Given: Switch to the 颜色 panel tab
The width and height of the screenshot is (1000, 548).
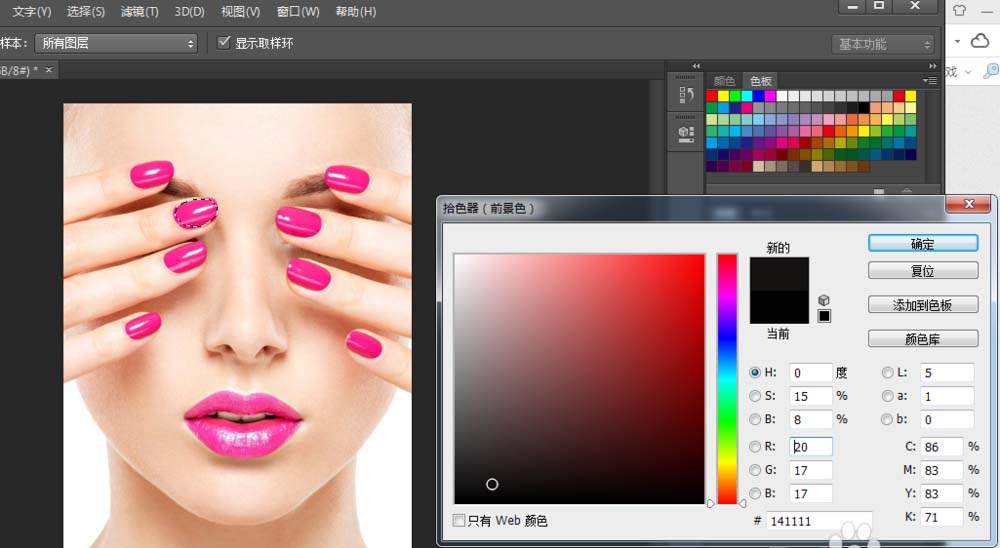Looking at the screenshot, I should click(724, 81).
